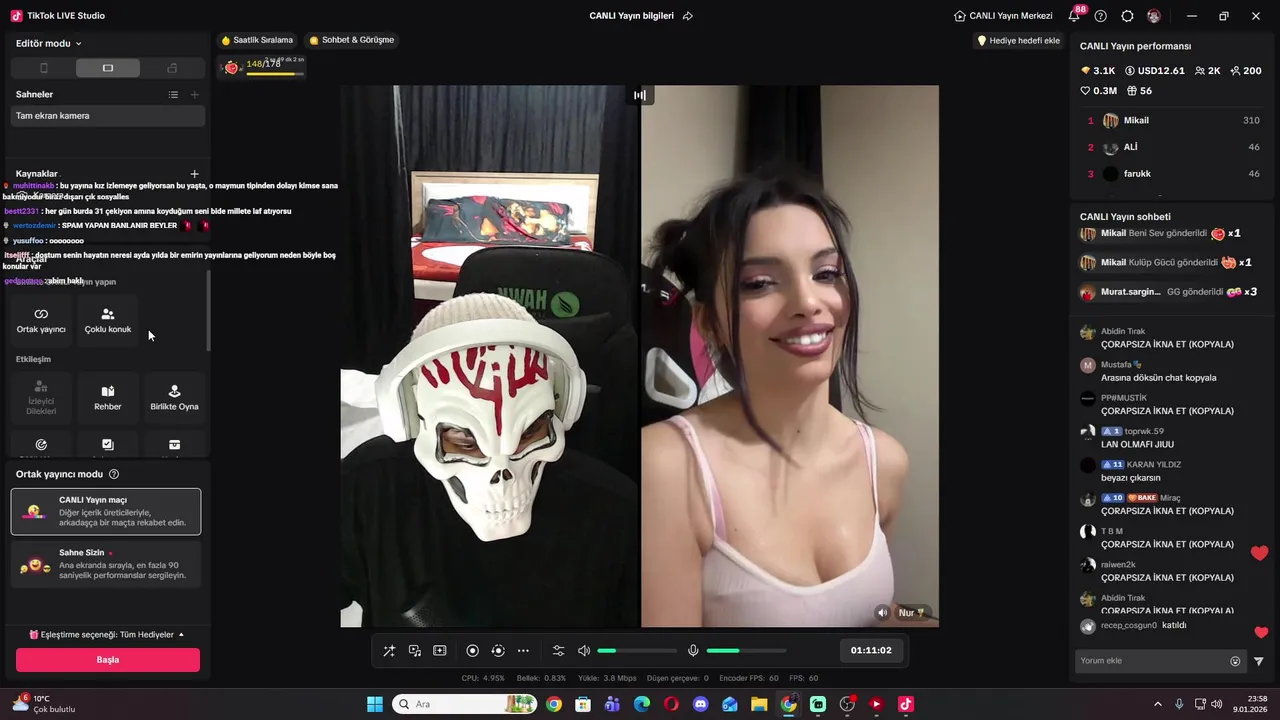The image size is (1280, 720).
Task: Click Hediye hedefi ekle
Action: point(1018,41)
